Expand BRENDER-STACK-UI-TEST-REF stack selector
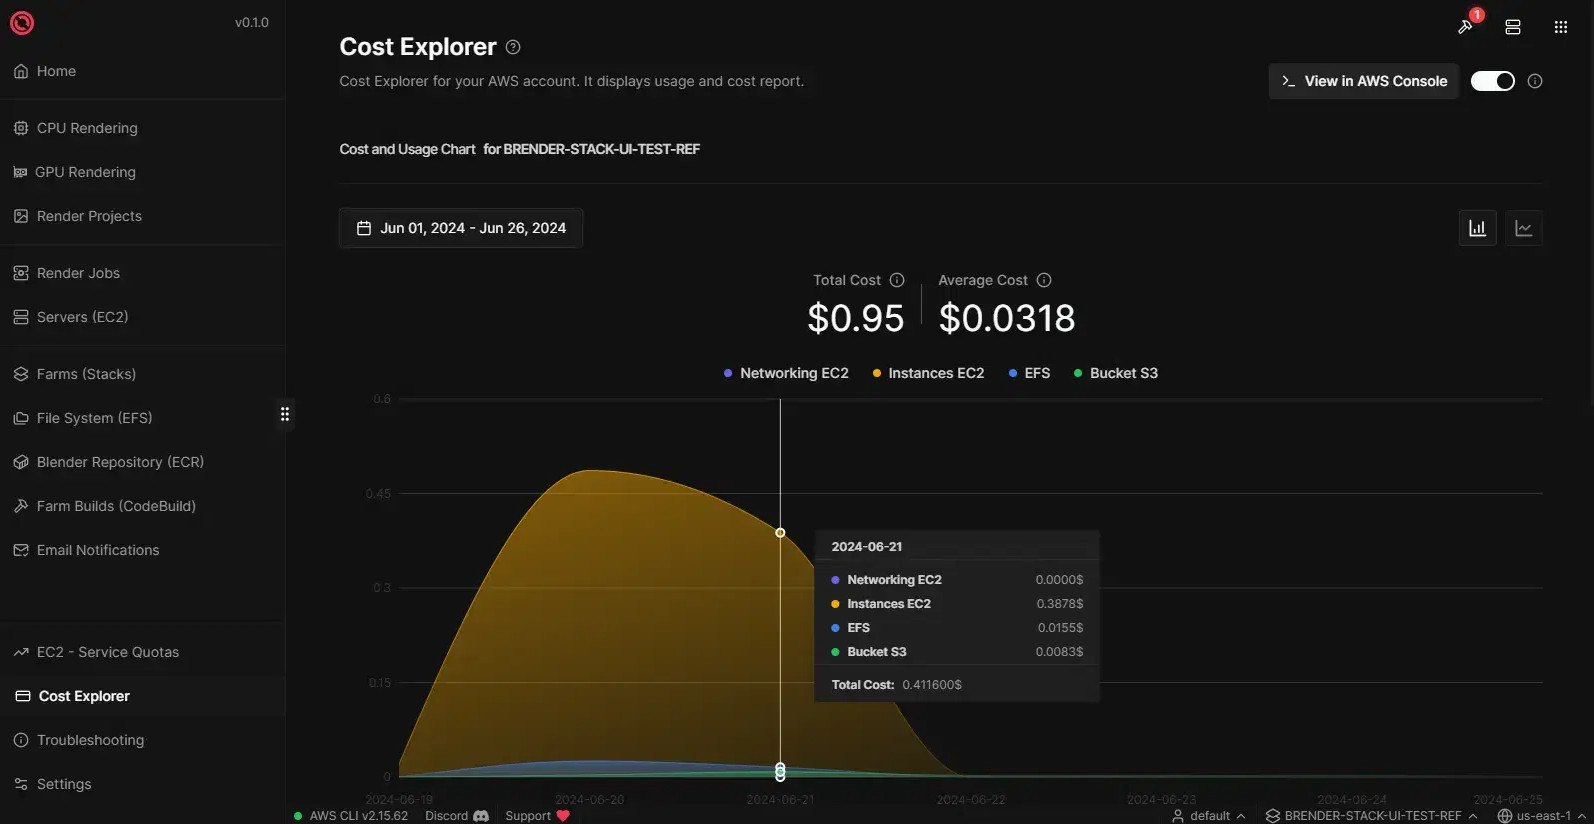 click(1371, 816)
